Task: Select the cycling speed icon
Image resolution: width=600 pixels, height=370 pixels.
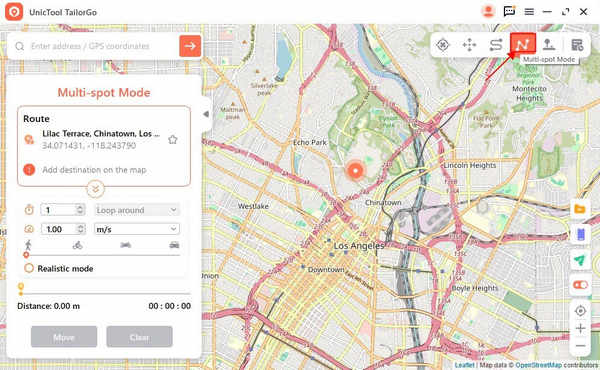Action: 78,245
